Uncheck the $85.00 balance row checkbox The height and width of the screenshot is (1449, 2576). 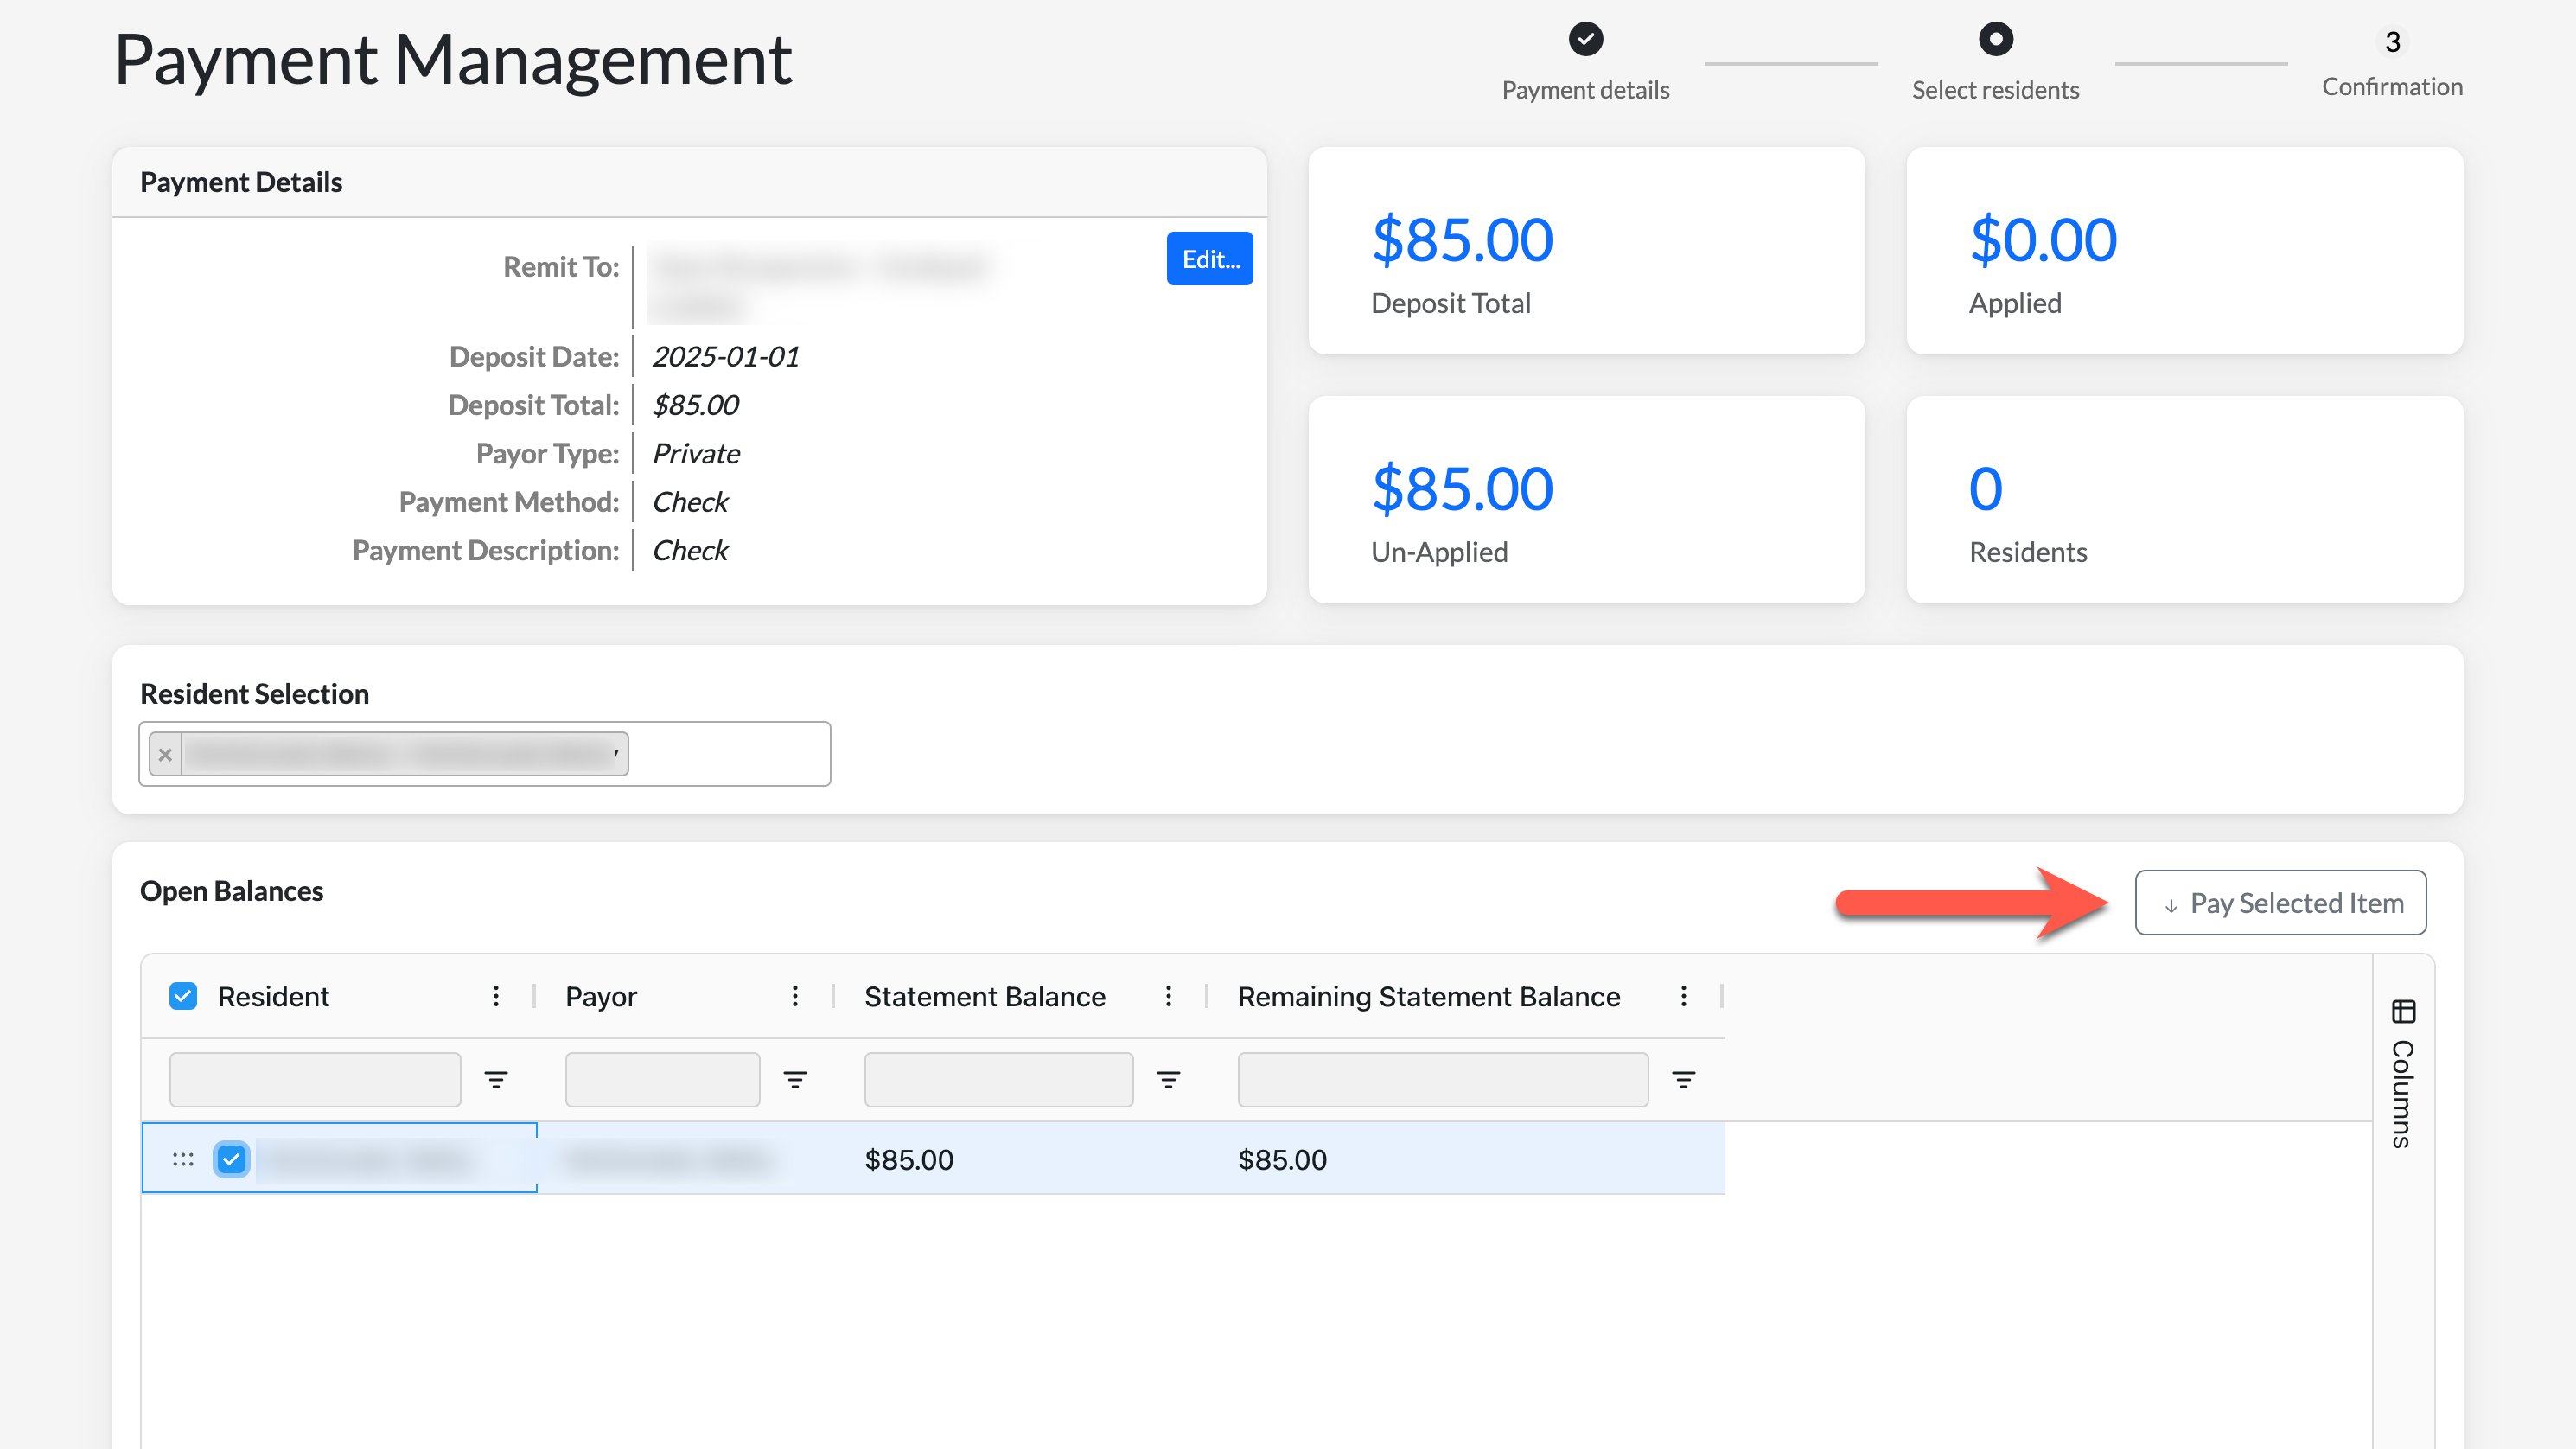coord(231,1159)
